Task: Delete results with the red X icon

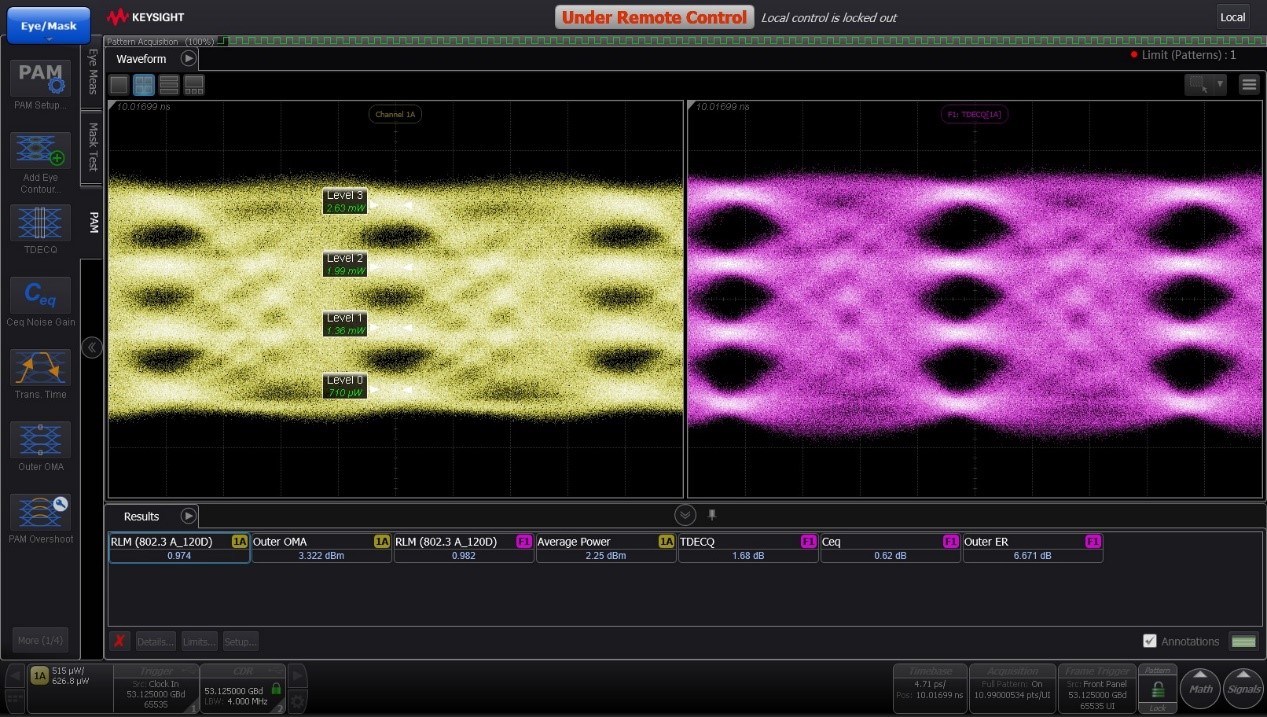Action: (120, 641)
